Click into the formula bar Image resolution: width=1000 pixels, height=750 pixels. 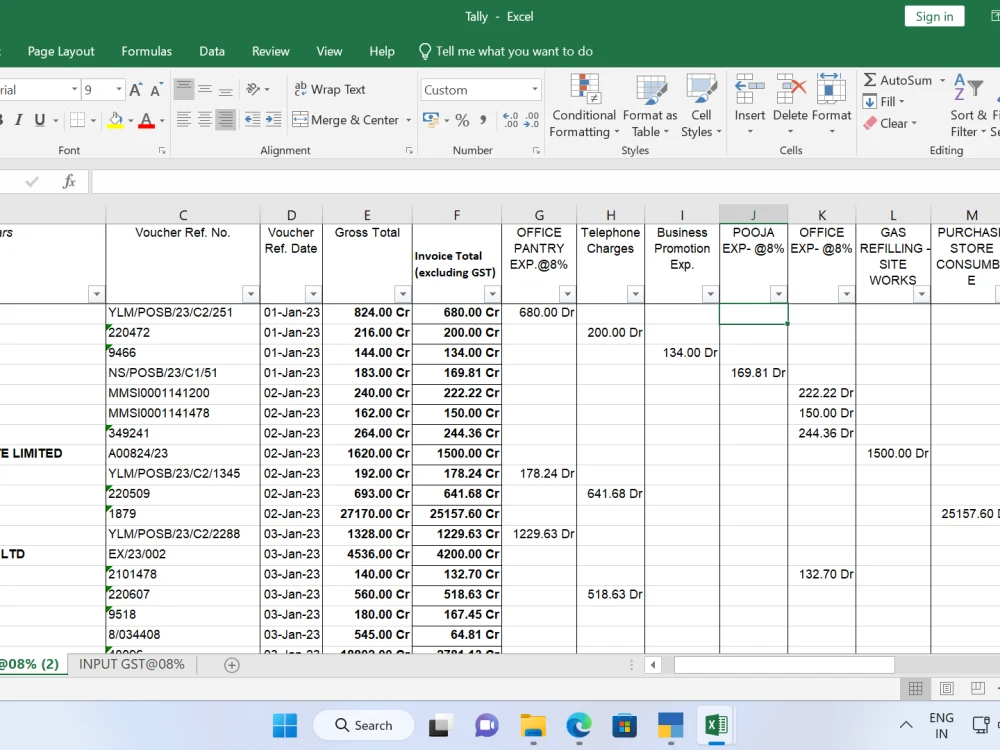tap(545, 182)
